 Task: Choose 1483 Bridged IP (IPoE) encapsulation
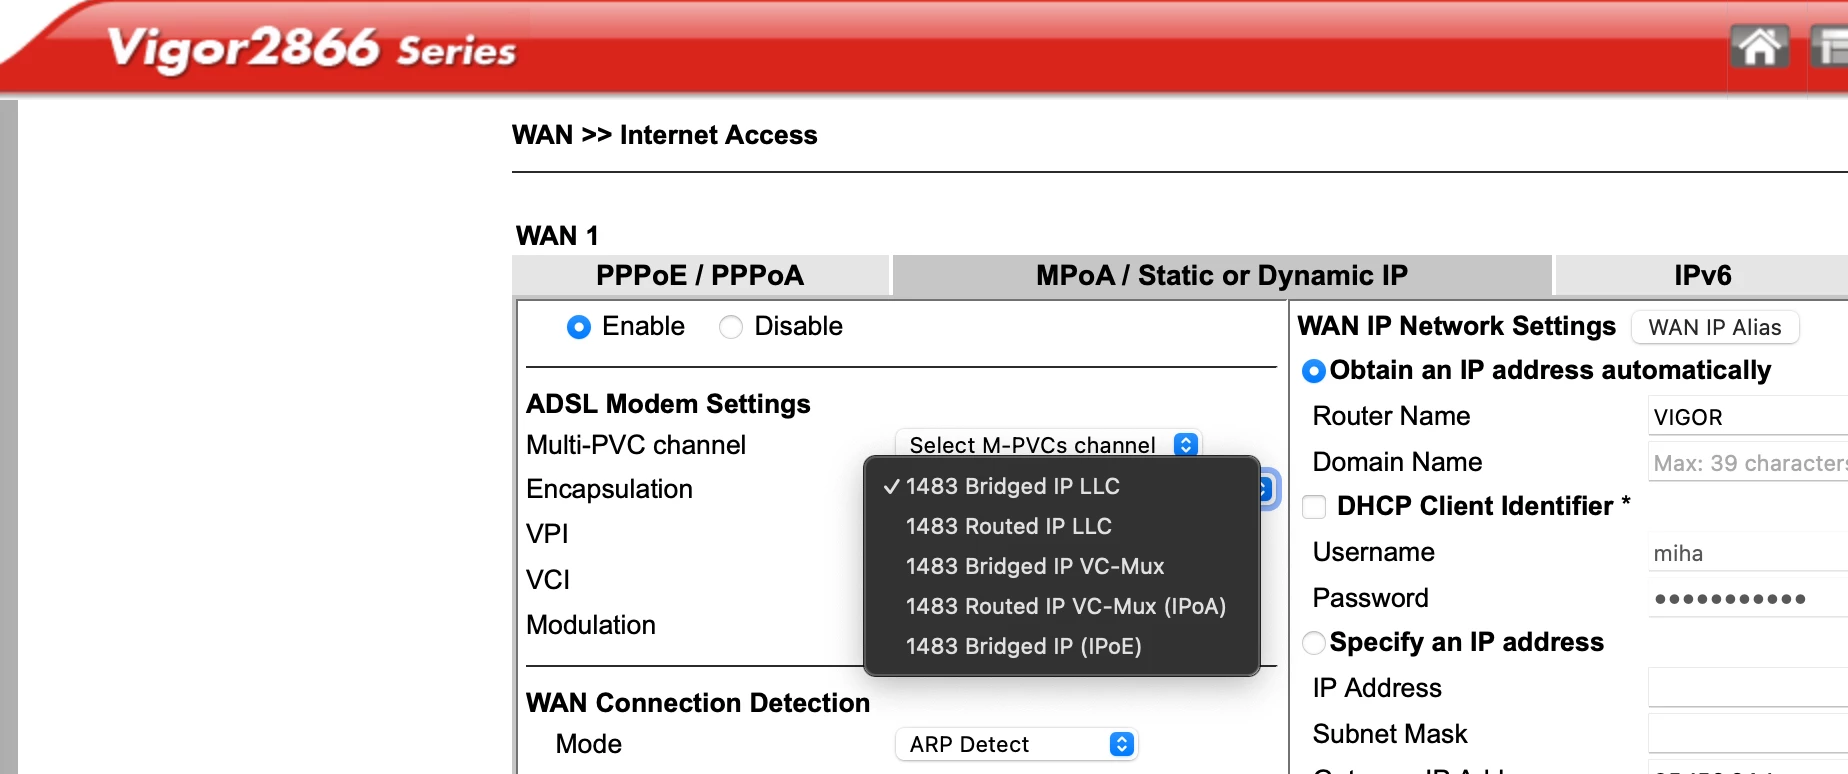coord(1023,646)
